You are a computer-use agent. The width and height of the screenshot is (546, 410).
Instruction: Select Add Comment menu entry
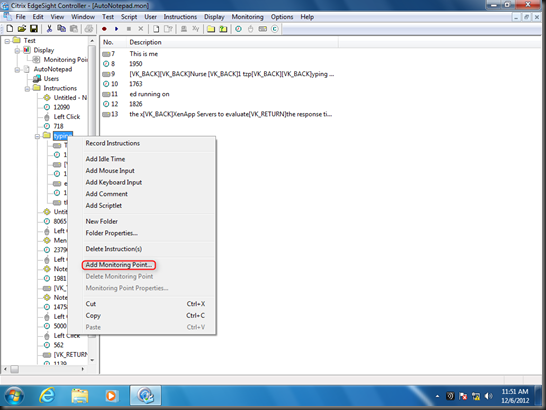pos(107,194)
